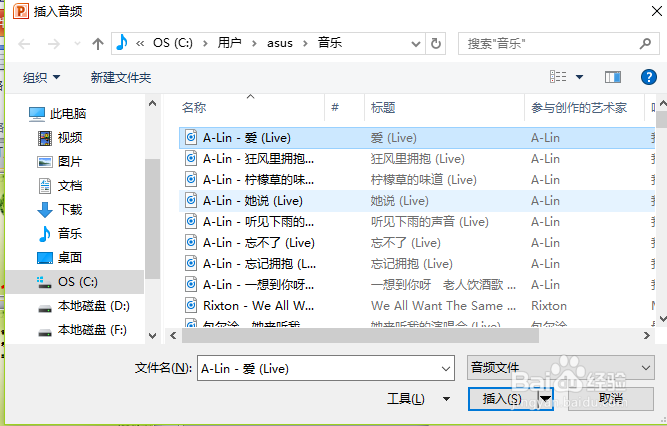Select 此电脑 in navigation tree

57,114
